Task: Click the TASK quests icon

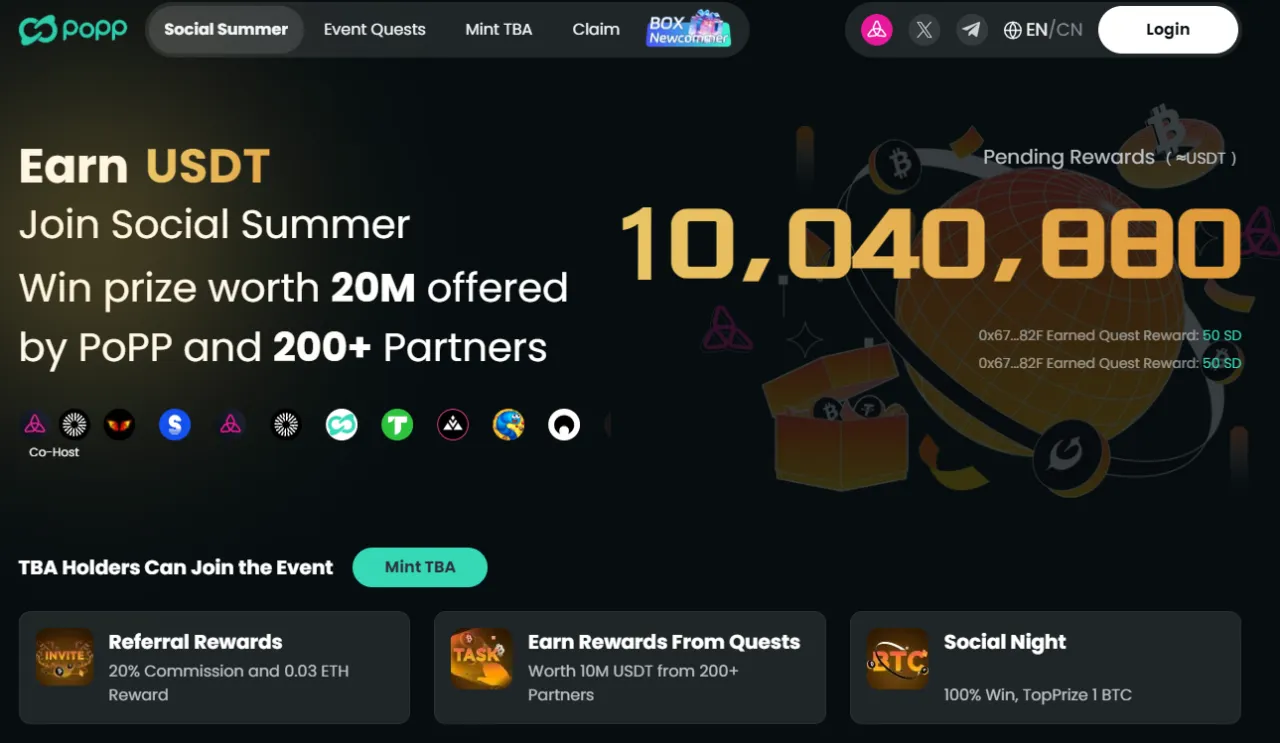Action: coord(481,658)
